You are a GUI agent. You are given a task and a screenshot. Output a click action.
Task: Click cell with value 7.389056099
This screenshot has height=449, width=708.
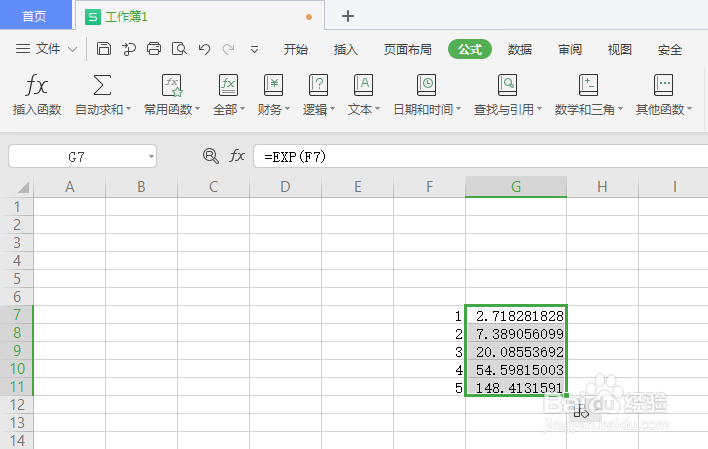point(516,333)
